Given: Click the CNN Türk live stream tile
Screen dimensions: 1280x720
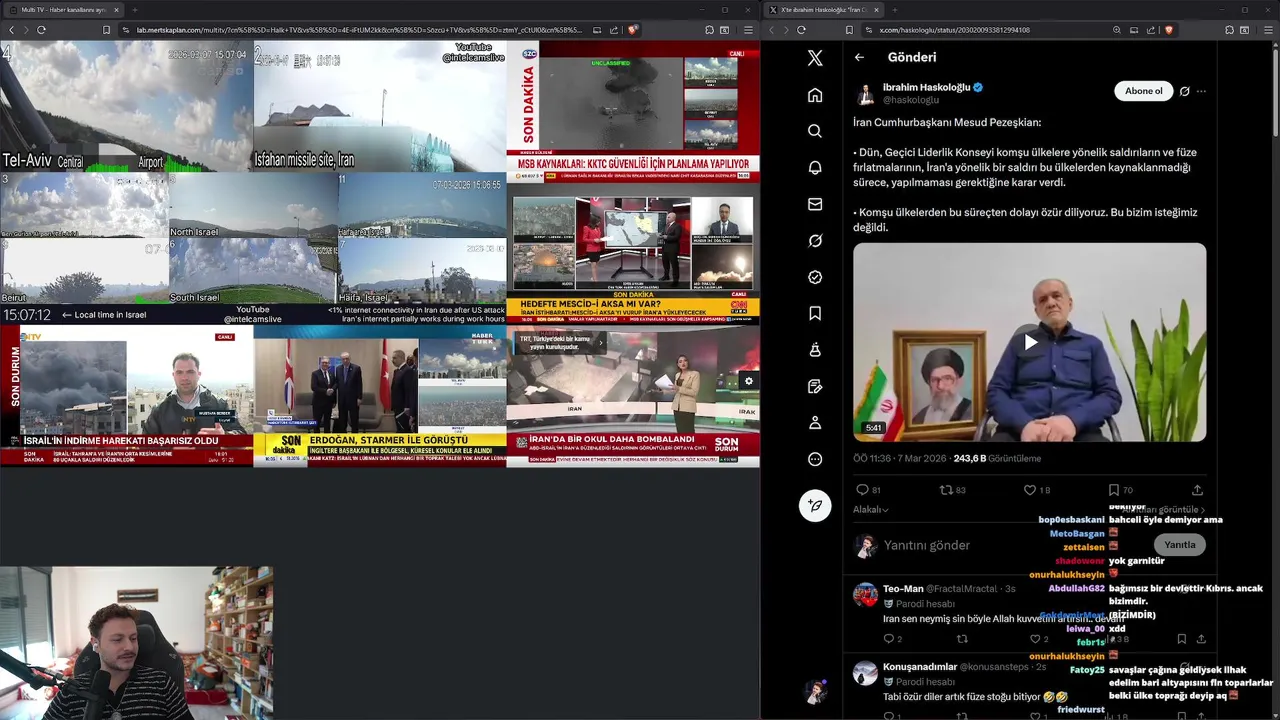Looking at the screenshot, I should click(x=633, y=254).
